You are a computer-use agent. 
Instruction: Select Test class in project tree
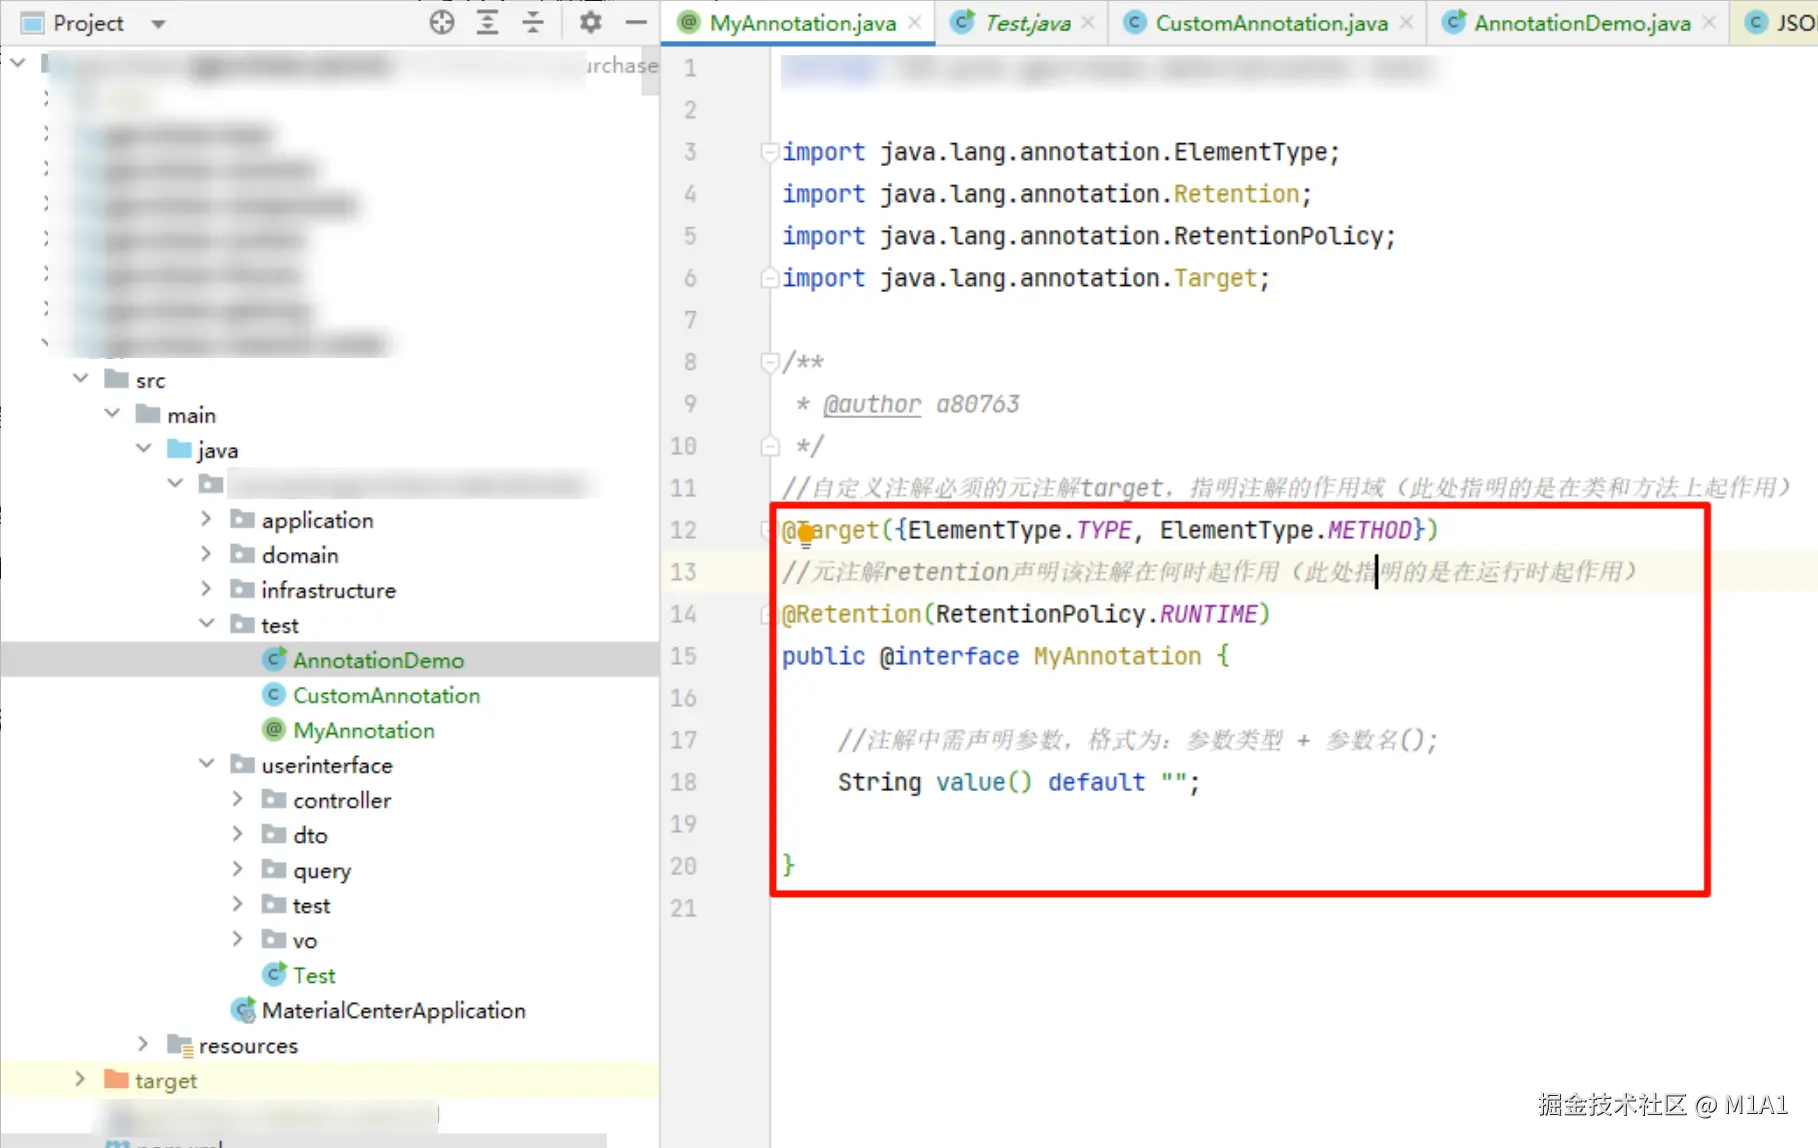314,975
